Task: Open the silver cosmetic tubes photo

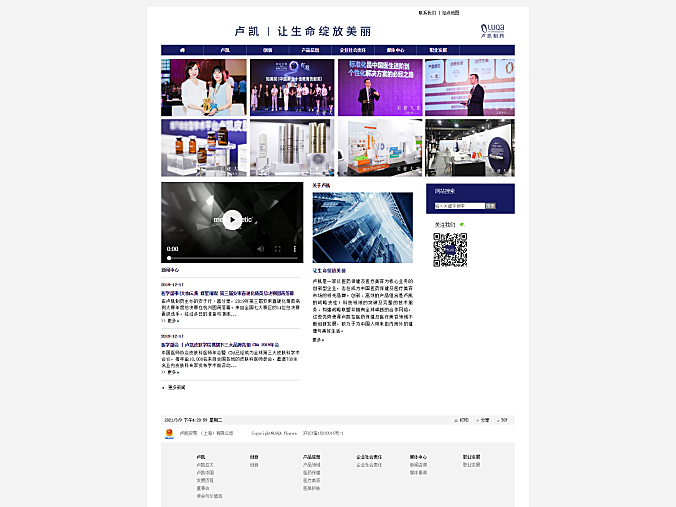Action: [292, 148]
